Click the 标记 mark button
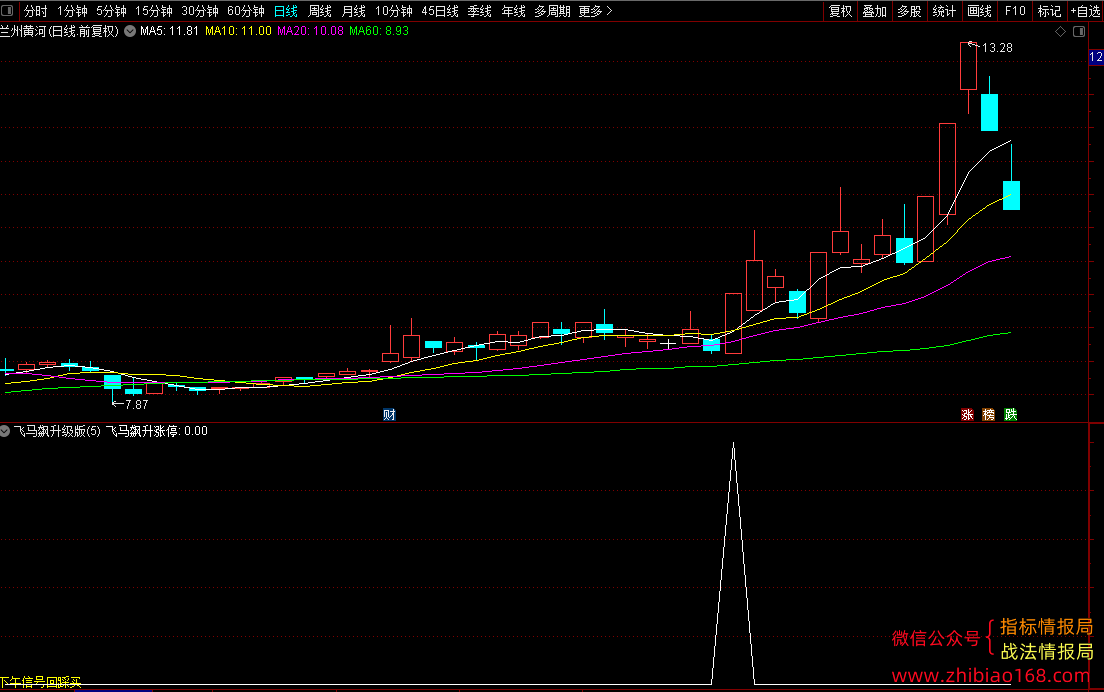Screen dimensions: 1104x692 click(1049, 11)
